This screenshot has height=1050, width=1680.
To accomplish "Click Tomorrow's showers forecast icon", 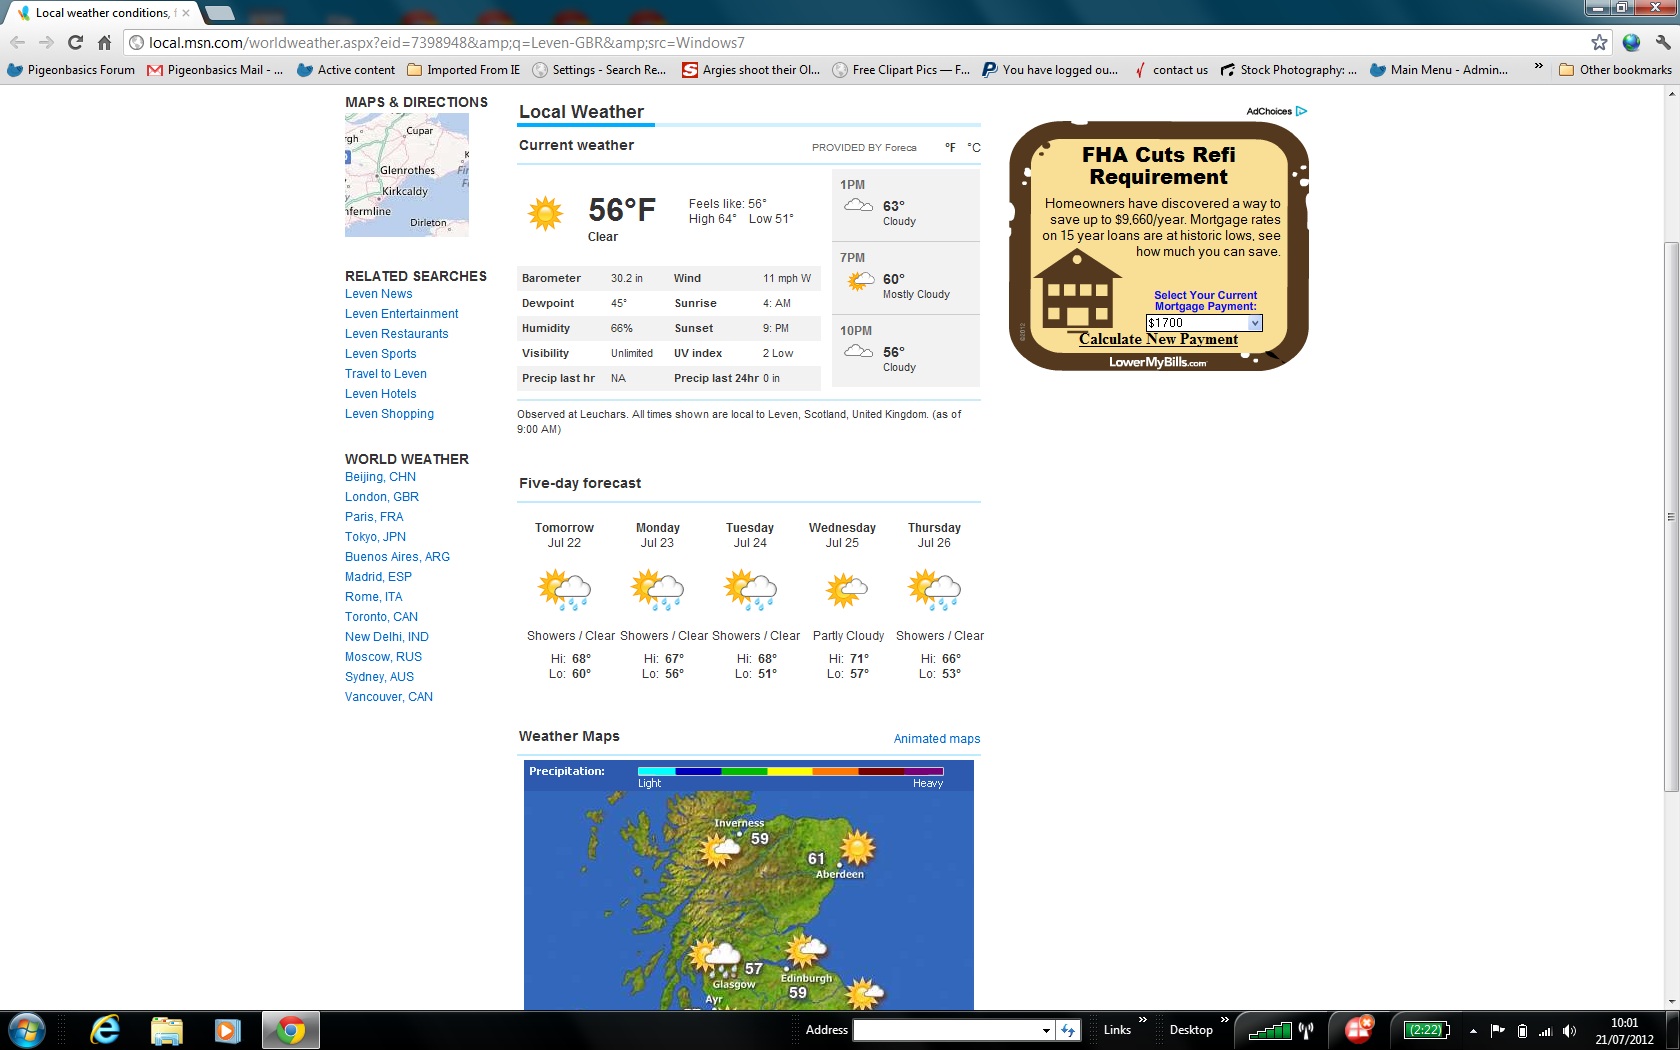I will coord(565,589).
